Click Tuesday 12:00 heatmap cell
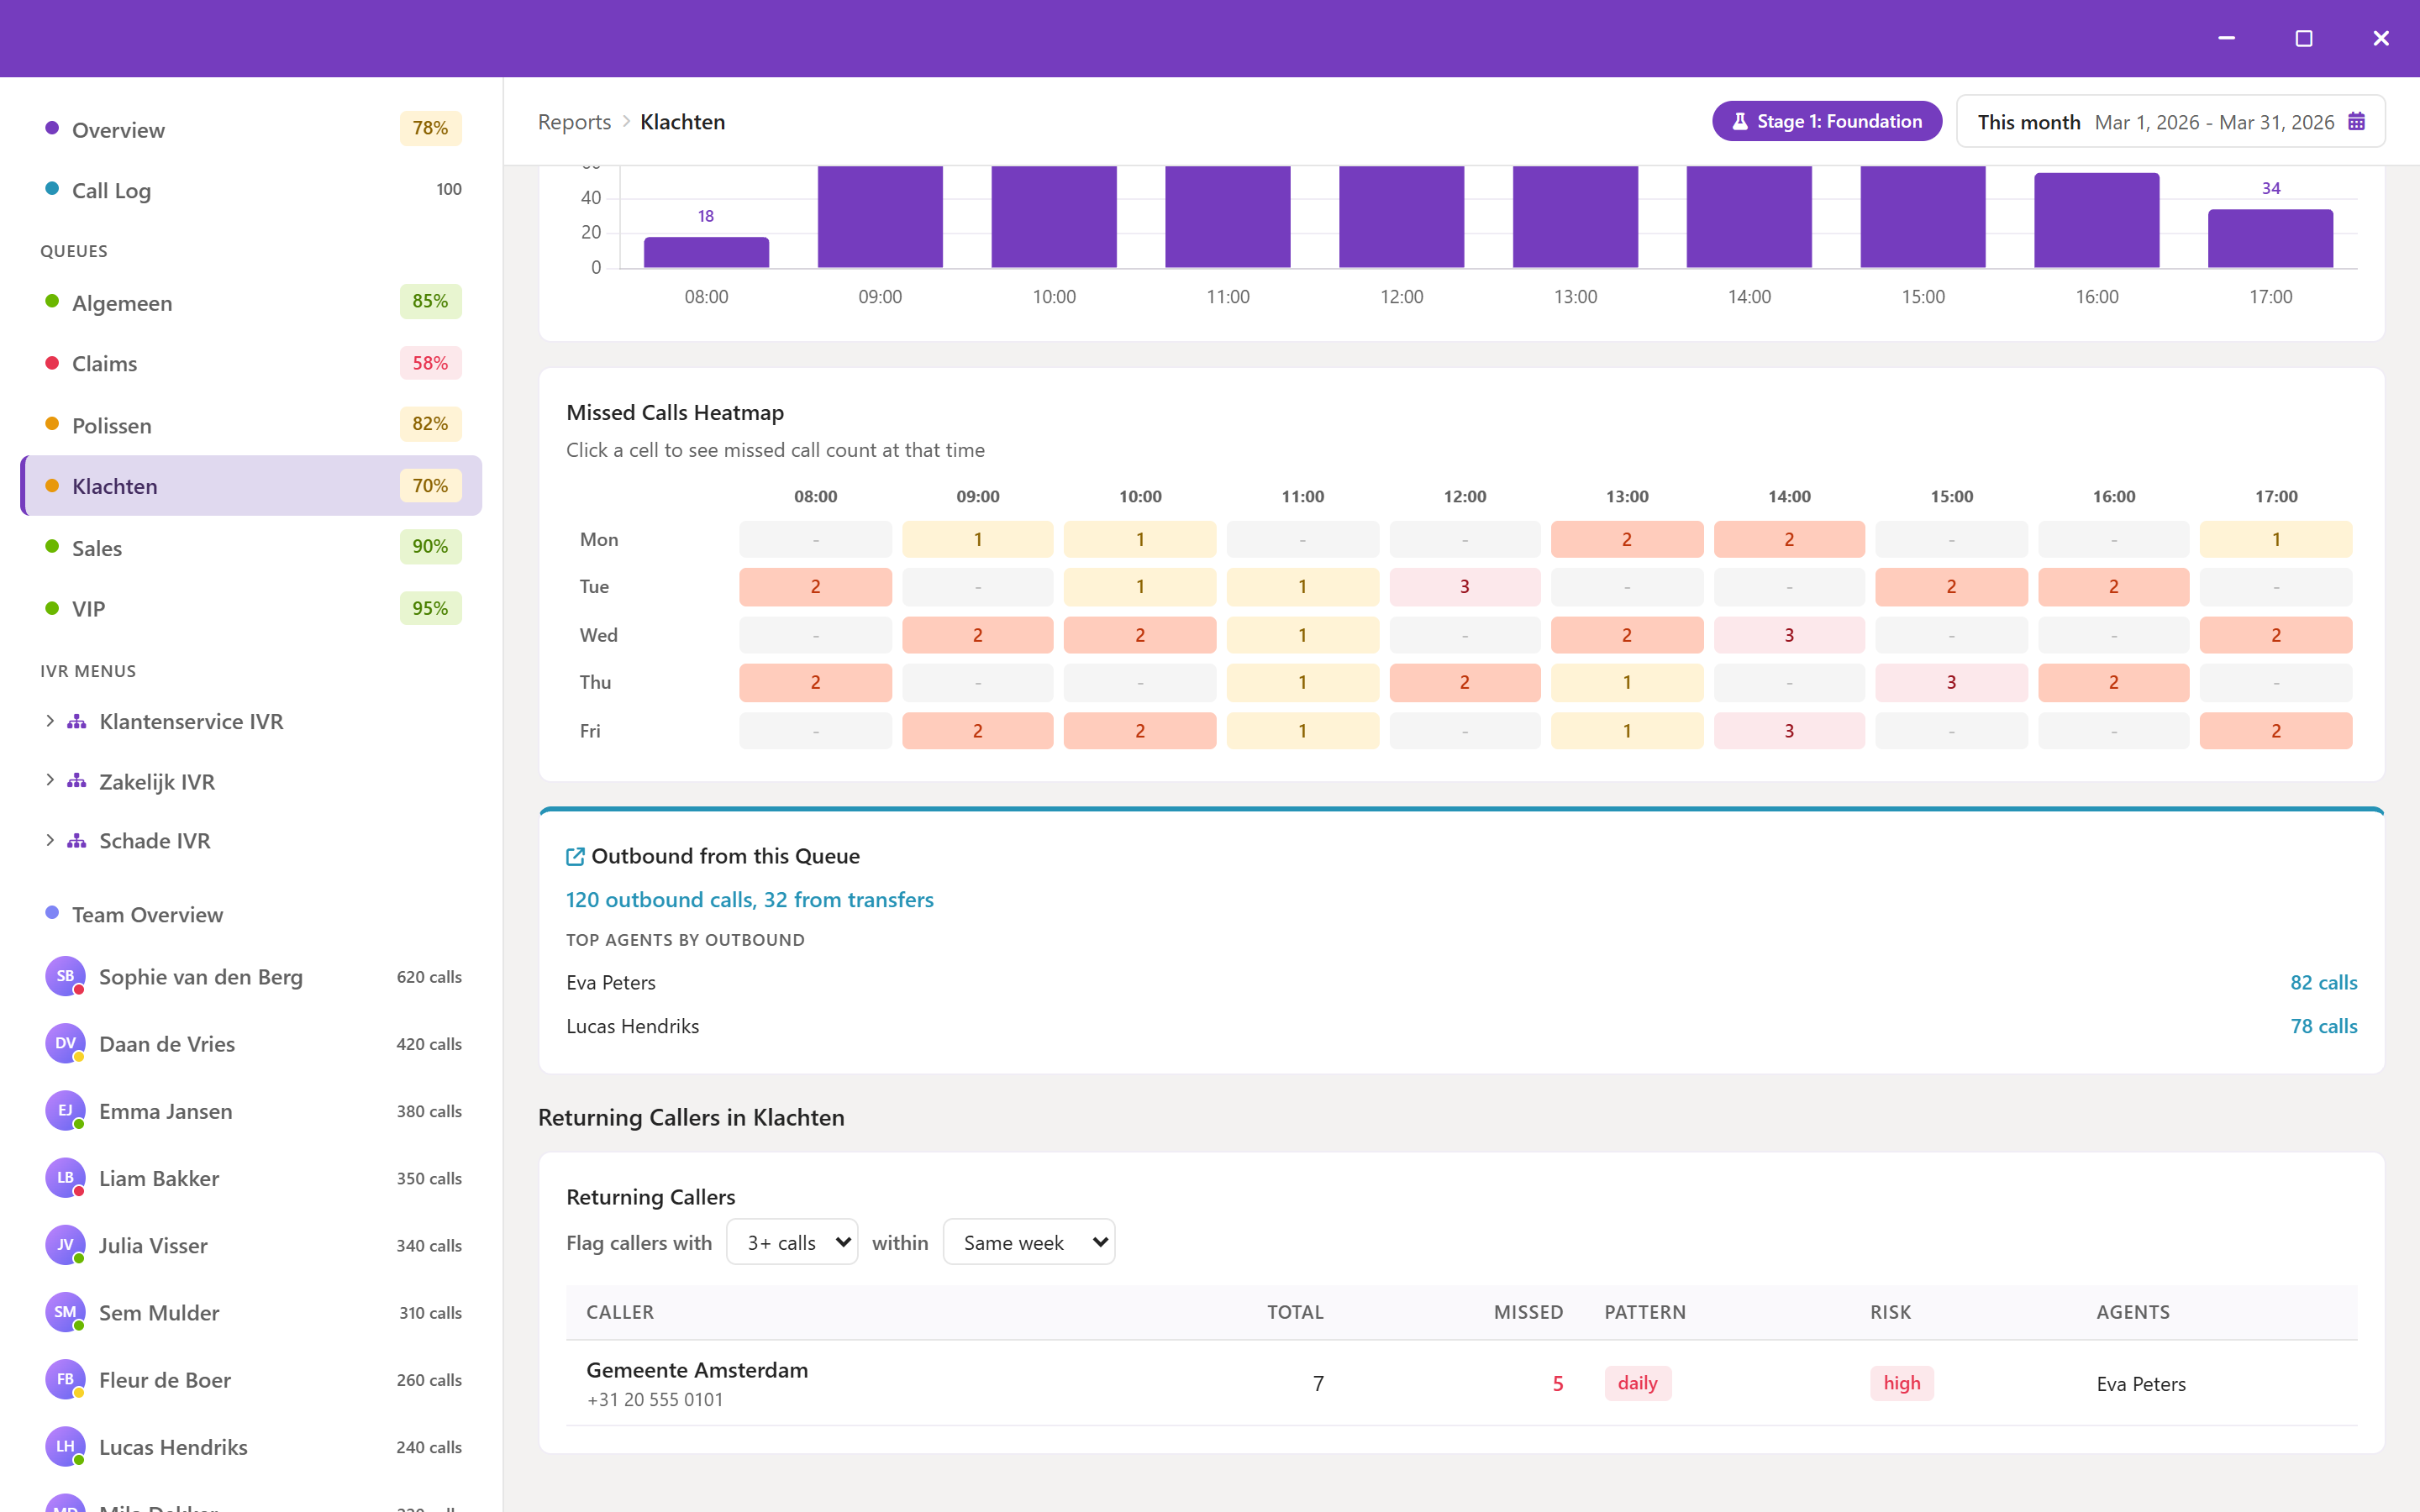This screenshot has width=2420, height=1512. coord(1465,587)
